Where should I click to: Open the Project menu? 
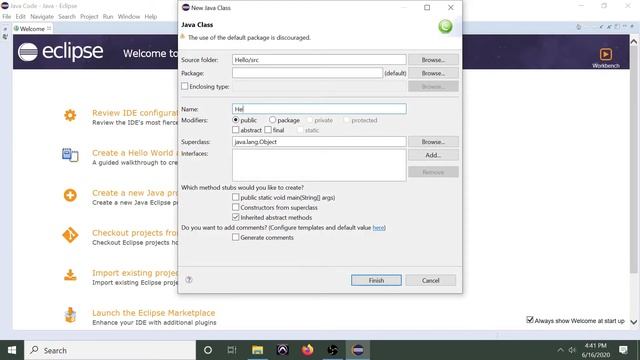[x=89, y=17]
